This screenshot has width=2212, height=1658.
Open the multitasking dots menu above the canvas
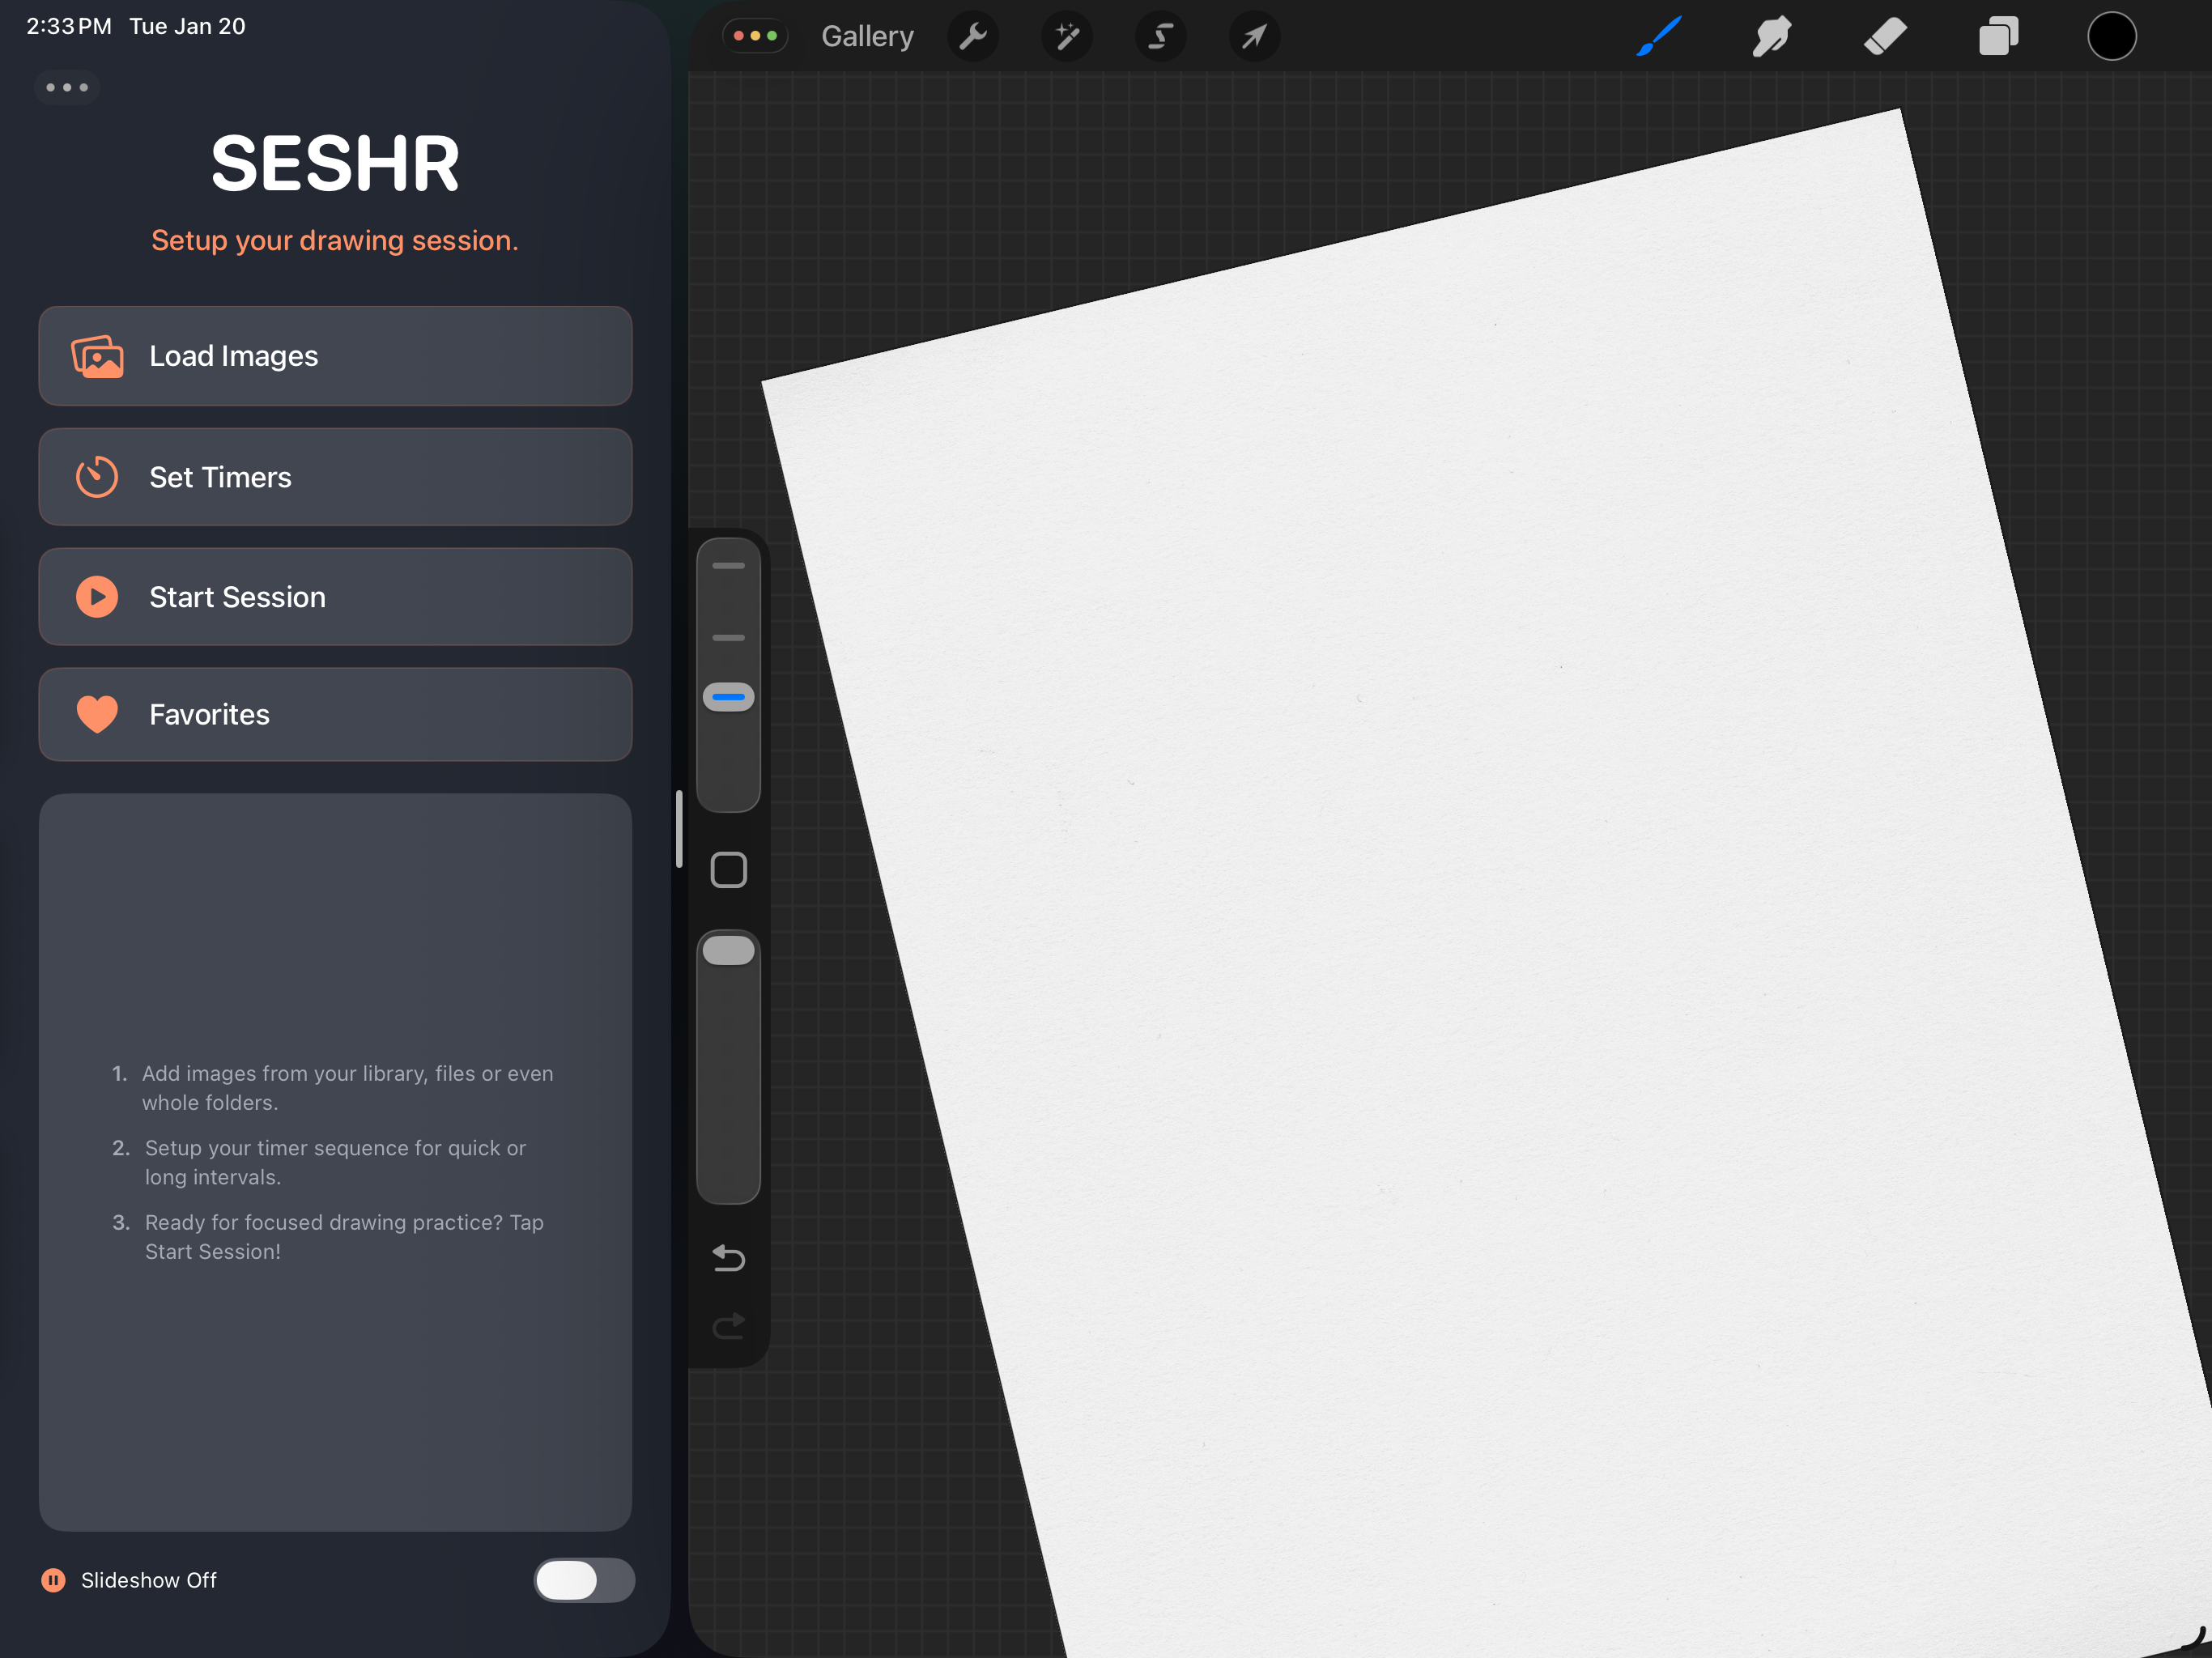click(x=756, y=35)
